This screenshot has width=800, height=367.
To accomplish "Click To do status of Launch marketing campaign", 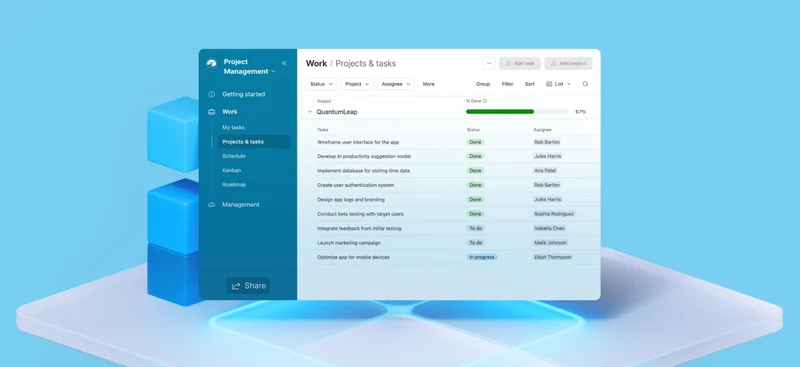I will coord(476,243).
